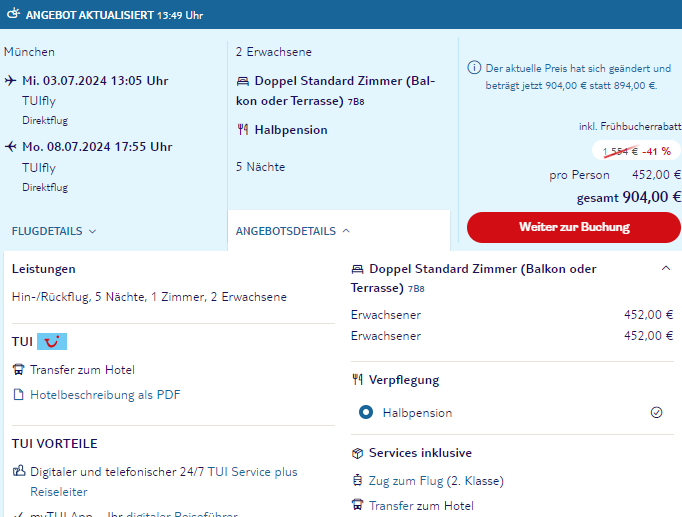
Task: Click '2 Erwachsene' travelers text
Action: 274,52
